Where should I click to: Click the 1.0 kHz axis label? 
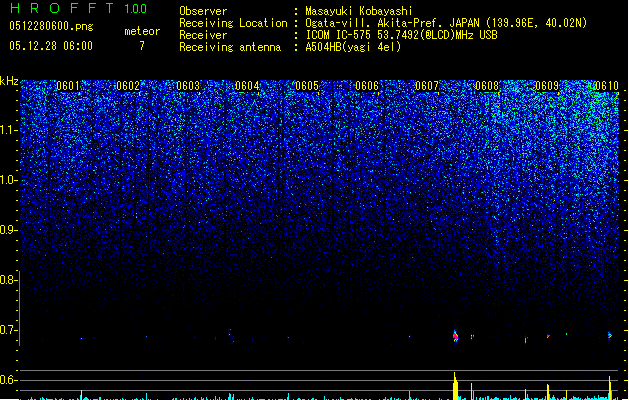(9, 180)
